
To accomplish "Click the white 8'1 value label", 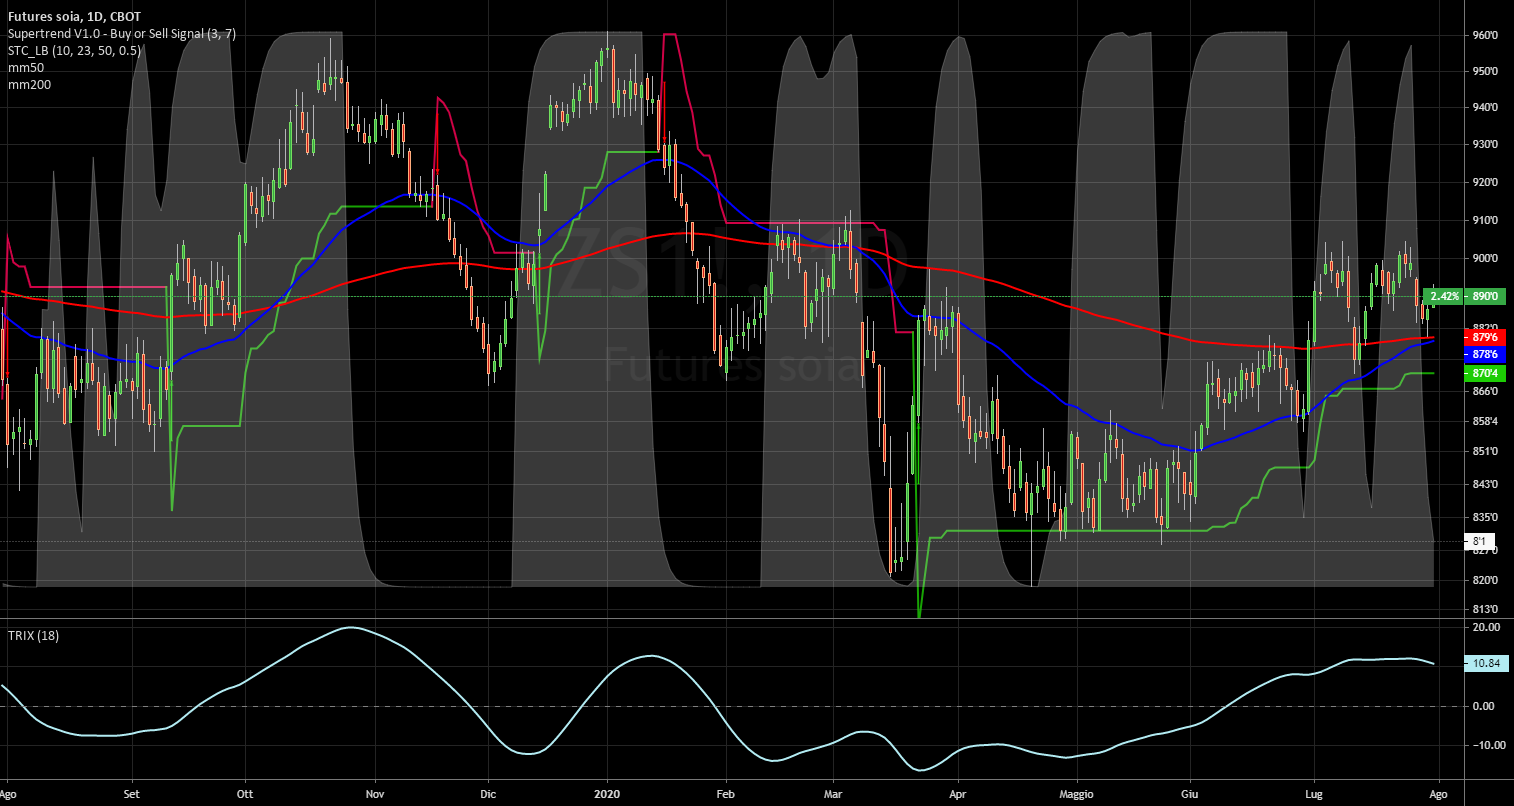I will 1480,542.
